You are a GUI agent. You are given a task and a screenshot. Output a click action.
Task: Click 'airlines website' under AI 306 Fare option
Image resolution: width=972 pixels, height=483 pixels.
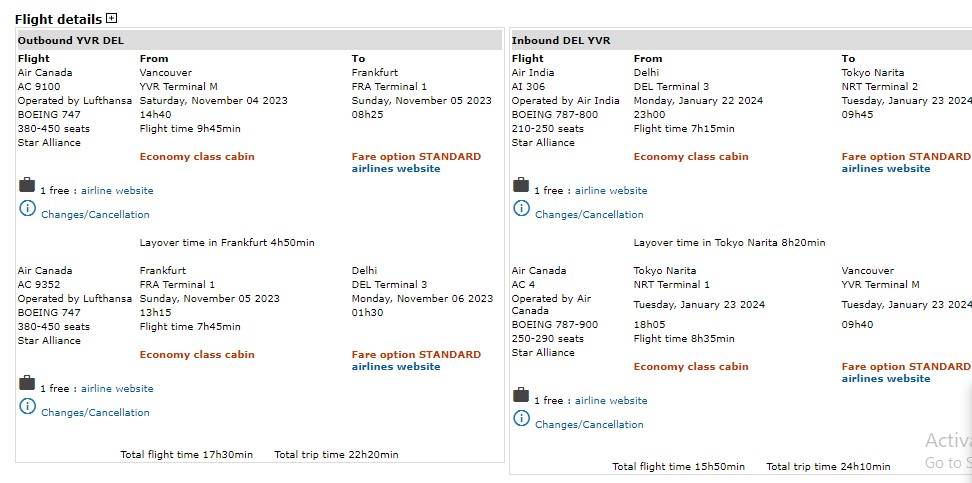[x=886, y=169]
